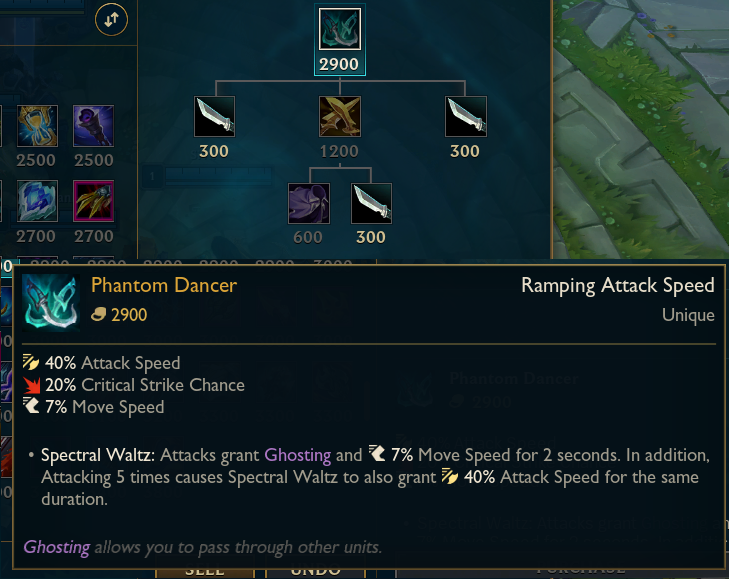
Task: Click the Ghosting definition text at tooltip bottom
Action: [x=203, y=547]
